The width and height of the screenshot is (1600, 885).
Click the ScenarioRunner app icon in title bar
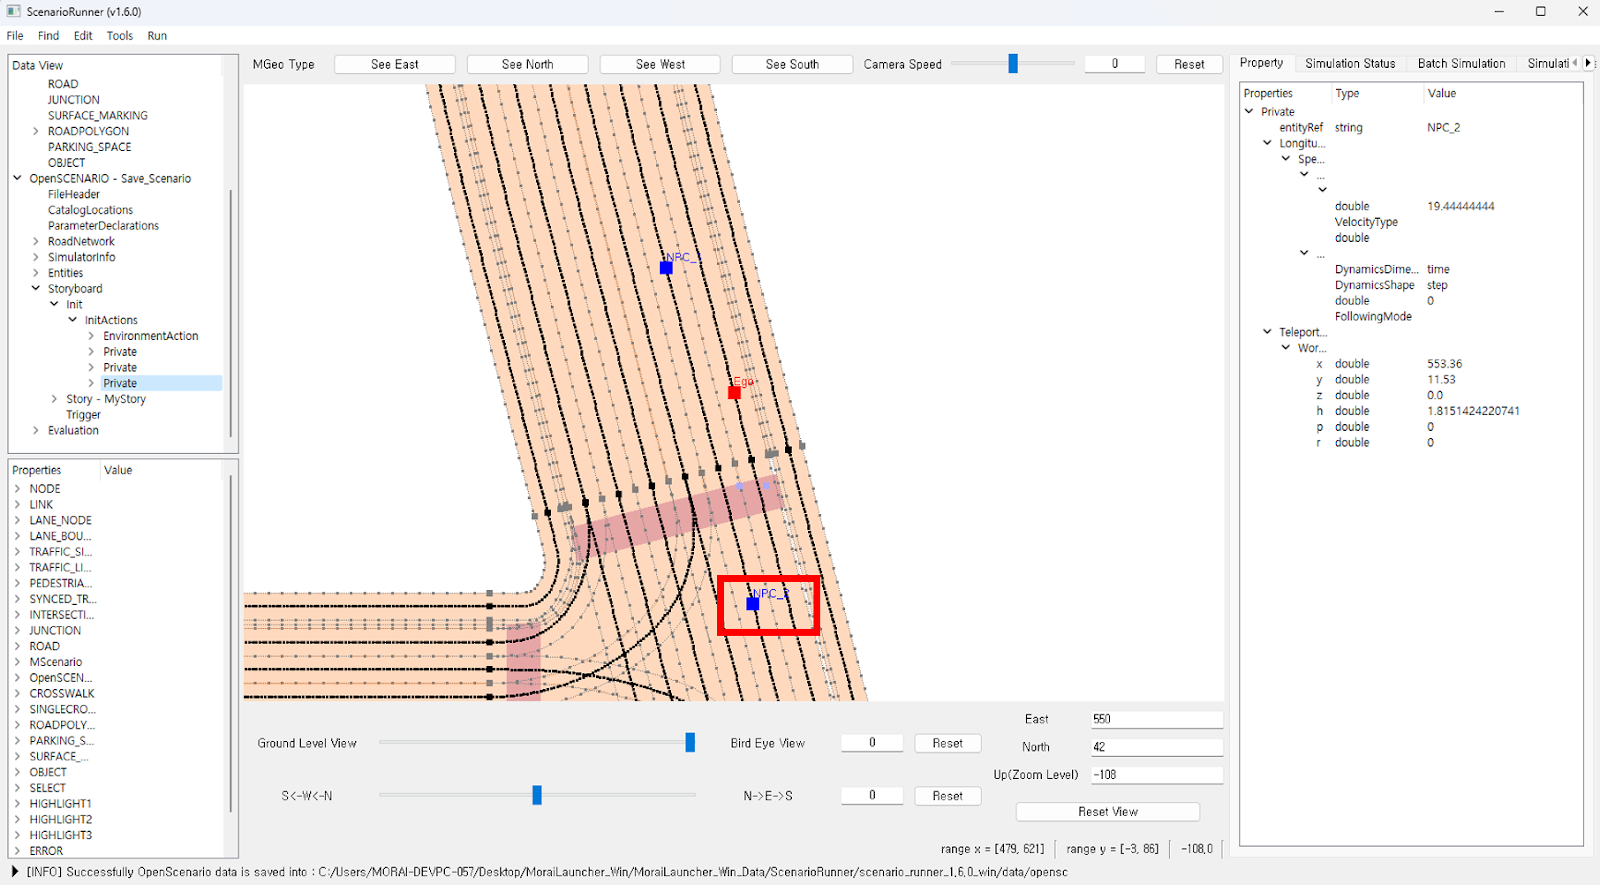tap(13, 11)
